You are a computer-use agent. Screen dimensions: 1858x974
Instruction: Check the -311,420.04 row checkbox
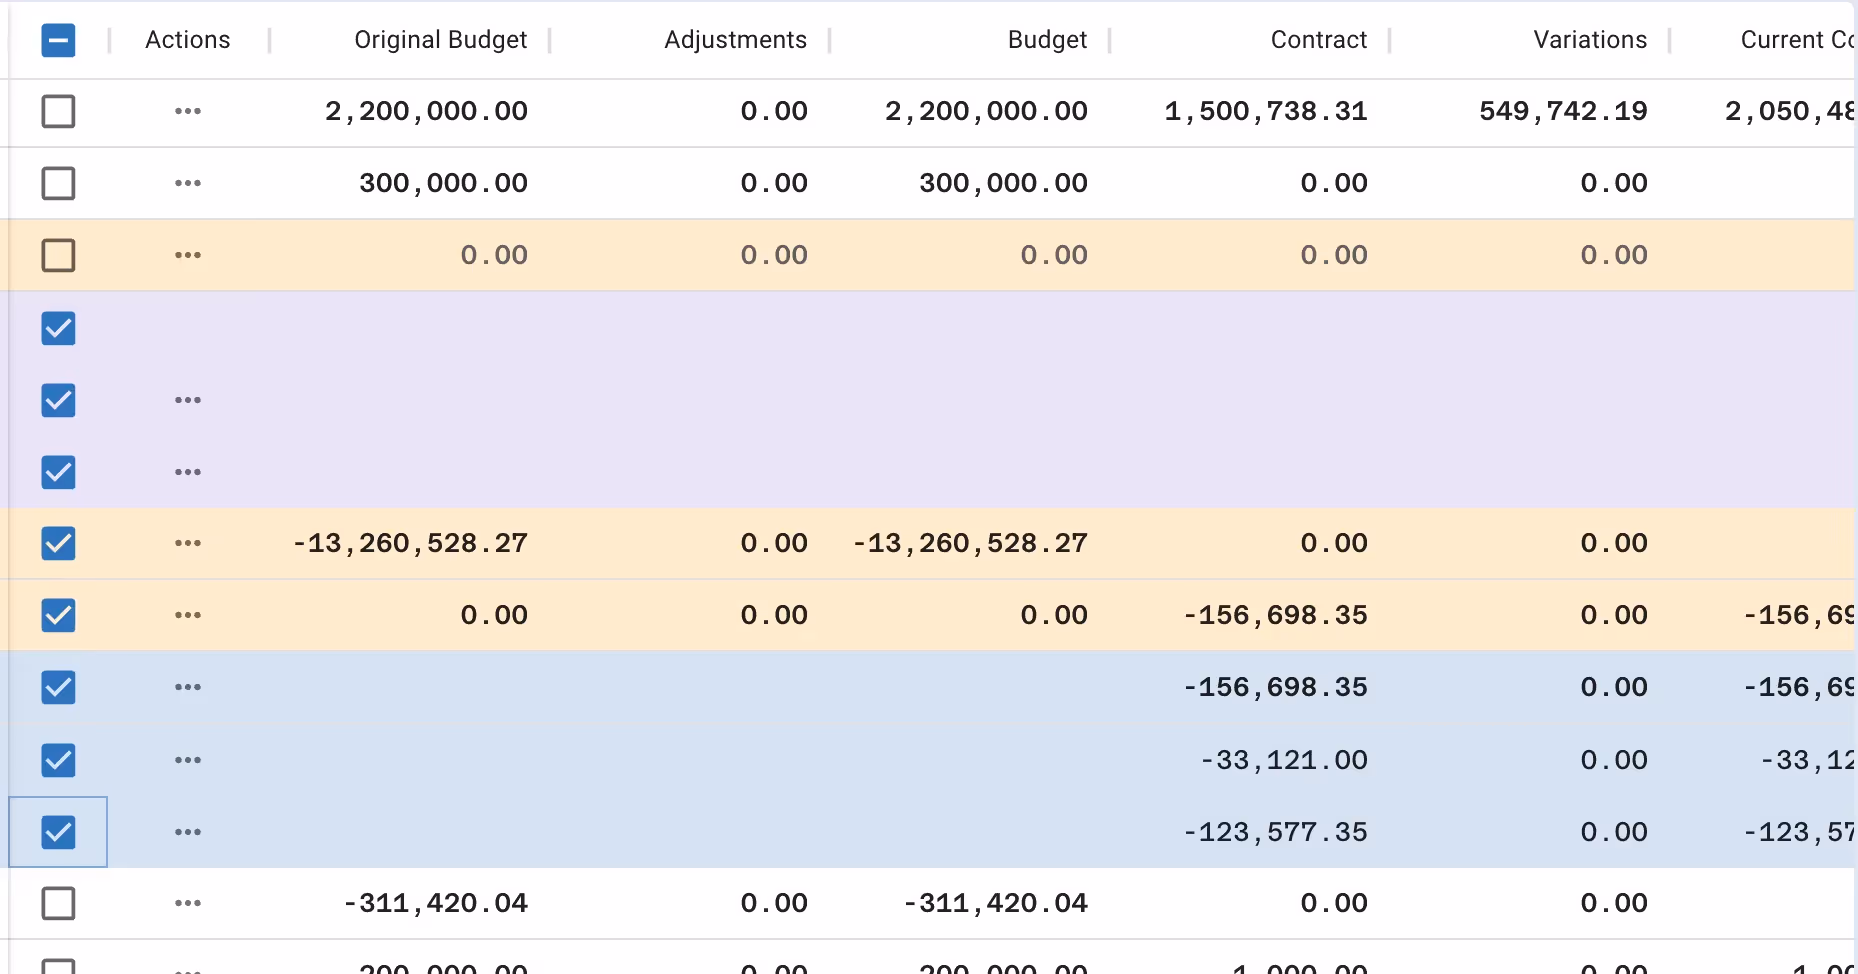(x=58, y=903)
